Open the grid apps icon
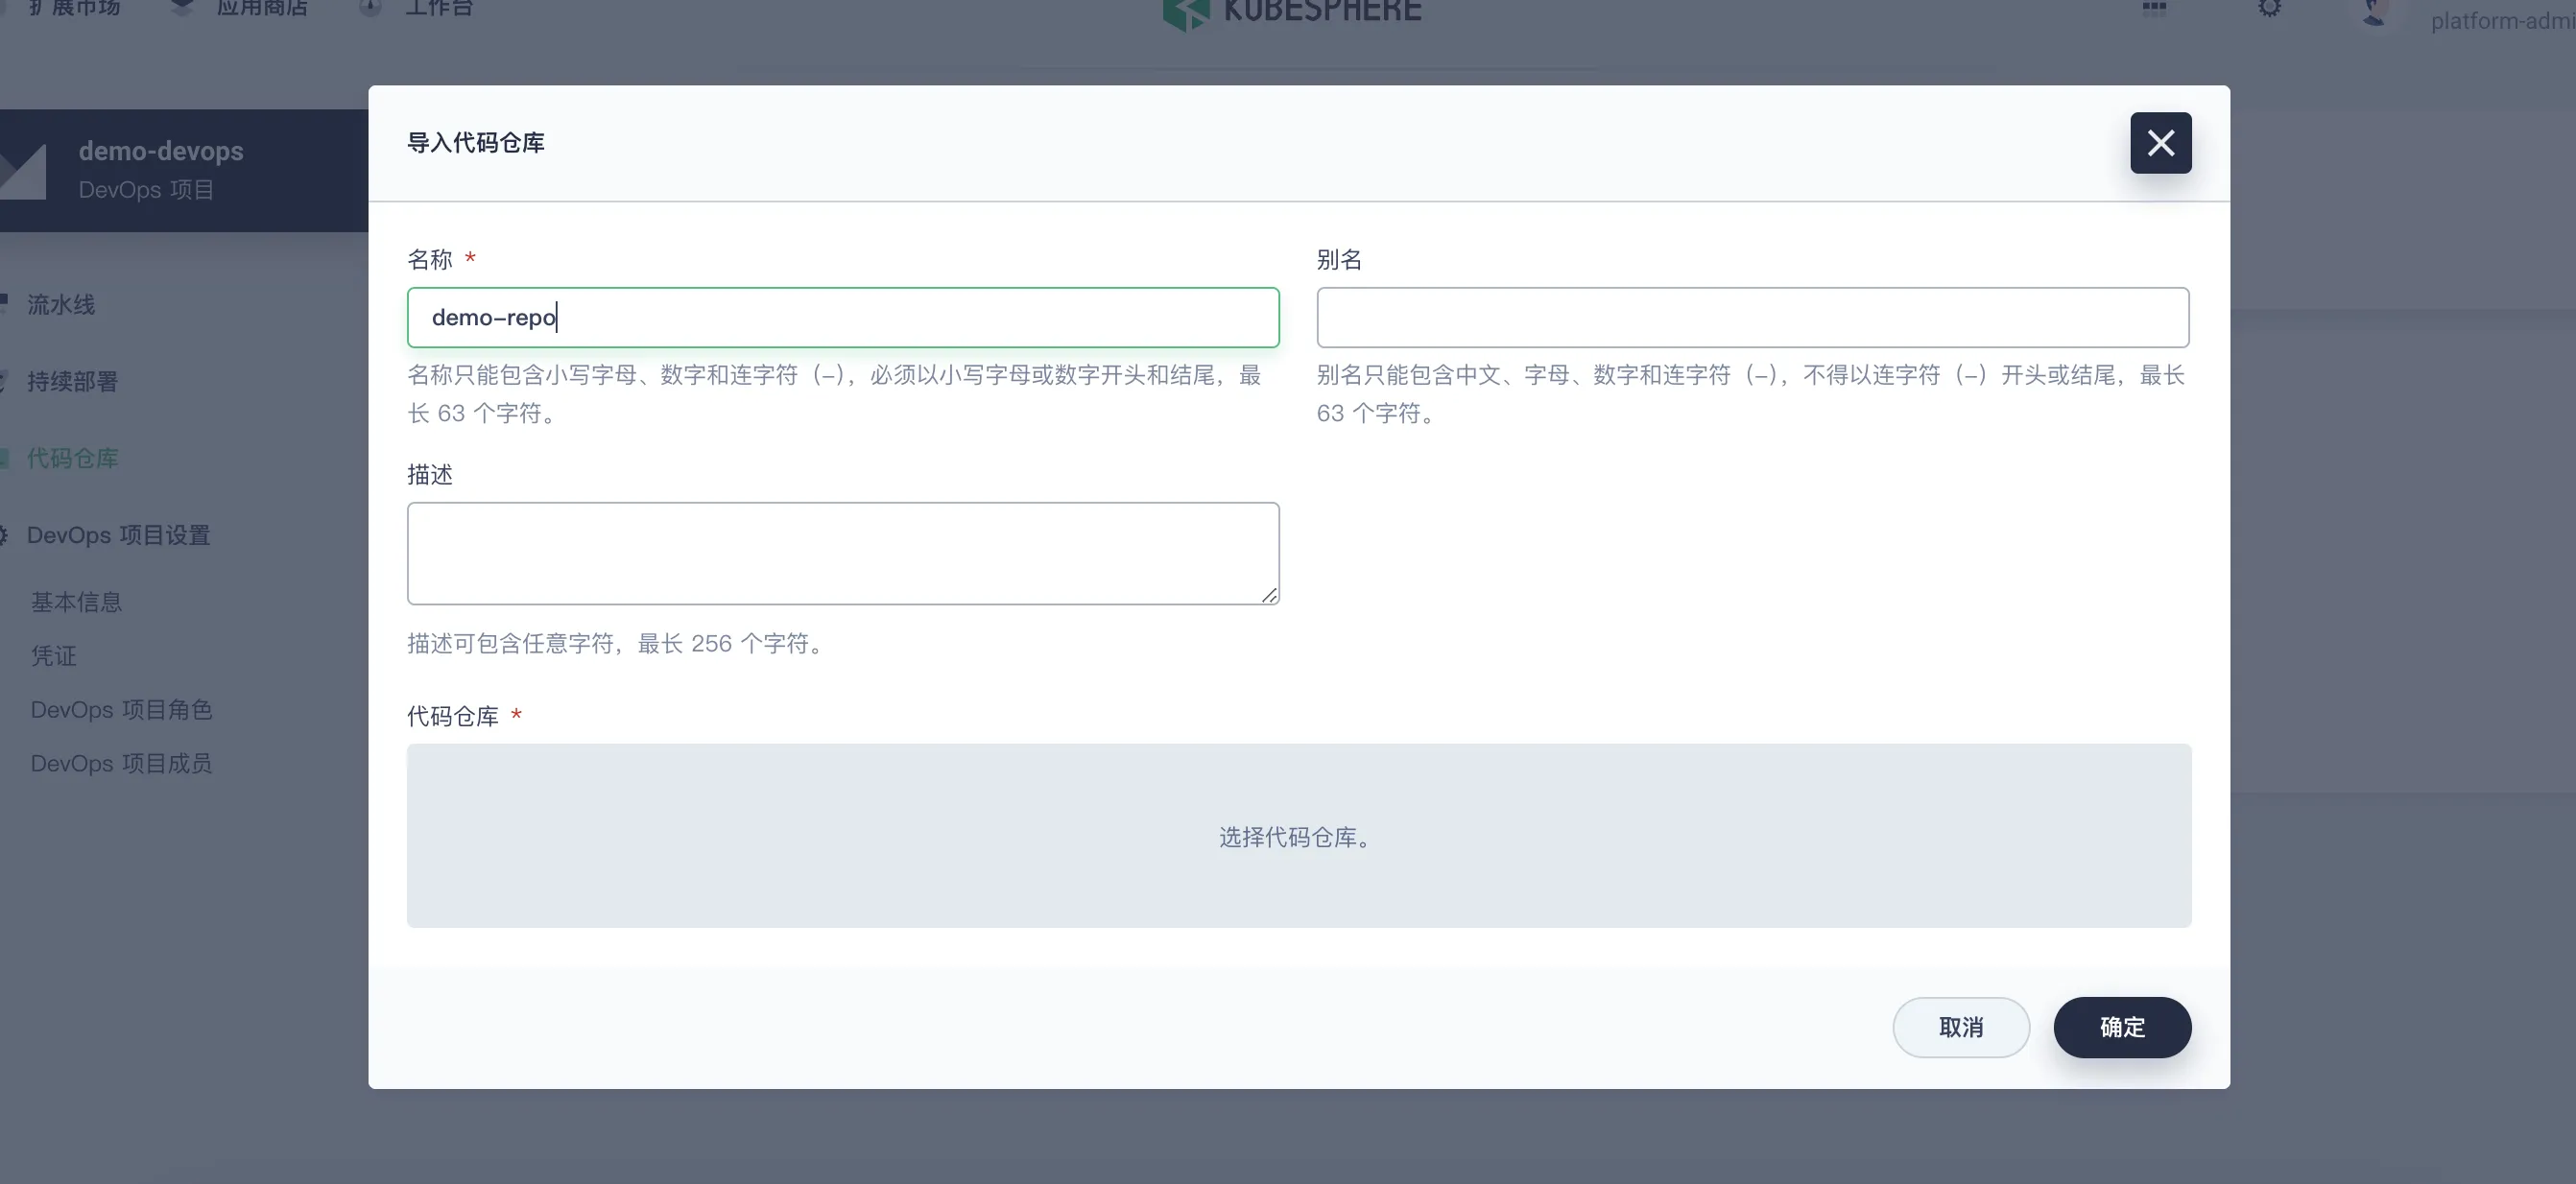The image size is (2576, 1184). (2154, 8)
